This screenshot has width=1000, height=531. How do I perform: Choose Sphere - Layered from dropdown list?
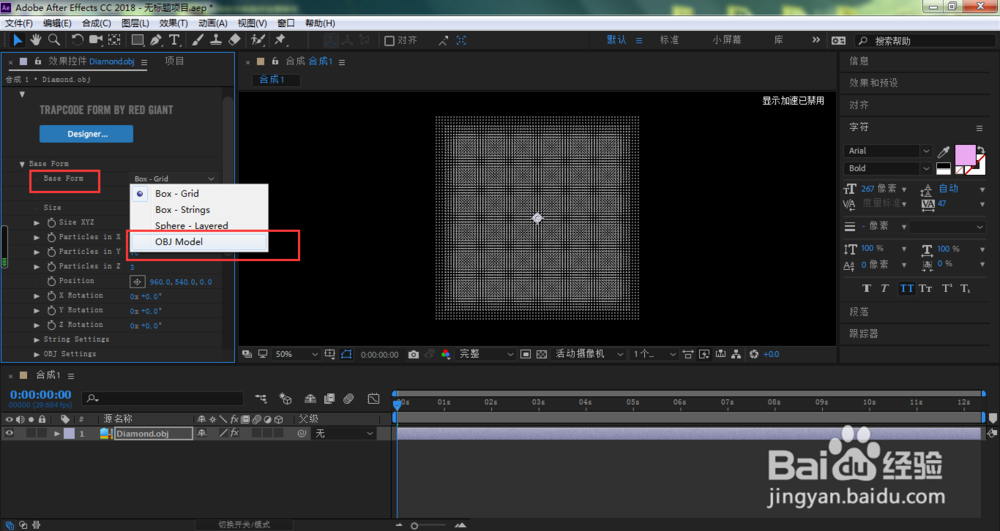199,226
